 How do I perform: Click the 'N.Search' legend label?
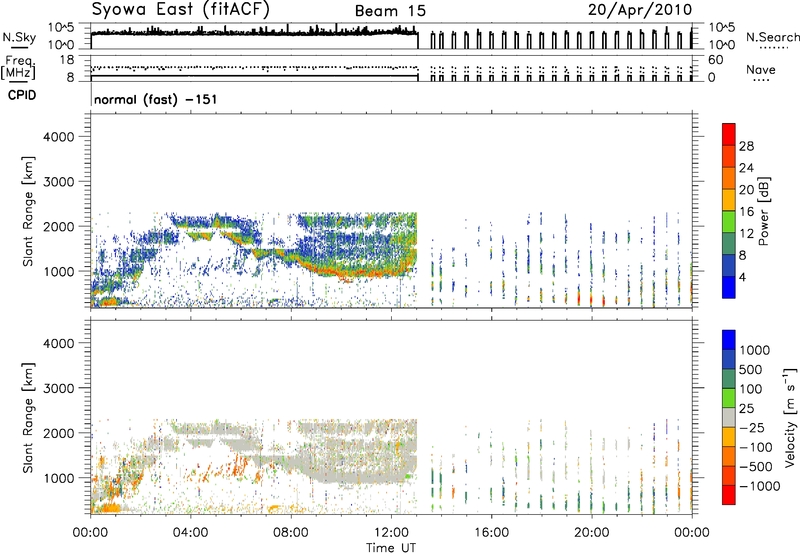click(x=773, y=37)
